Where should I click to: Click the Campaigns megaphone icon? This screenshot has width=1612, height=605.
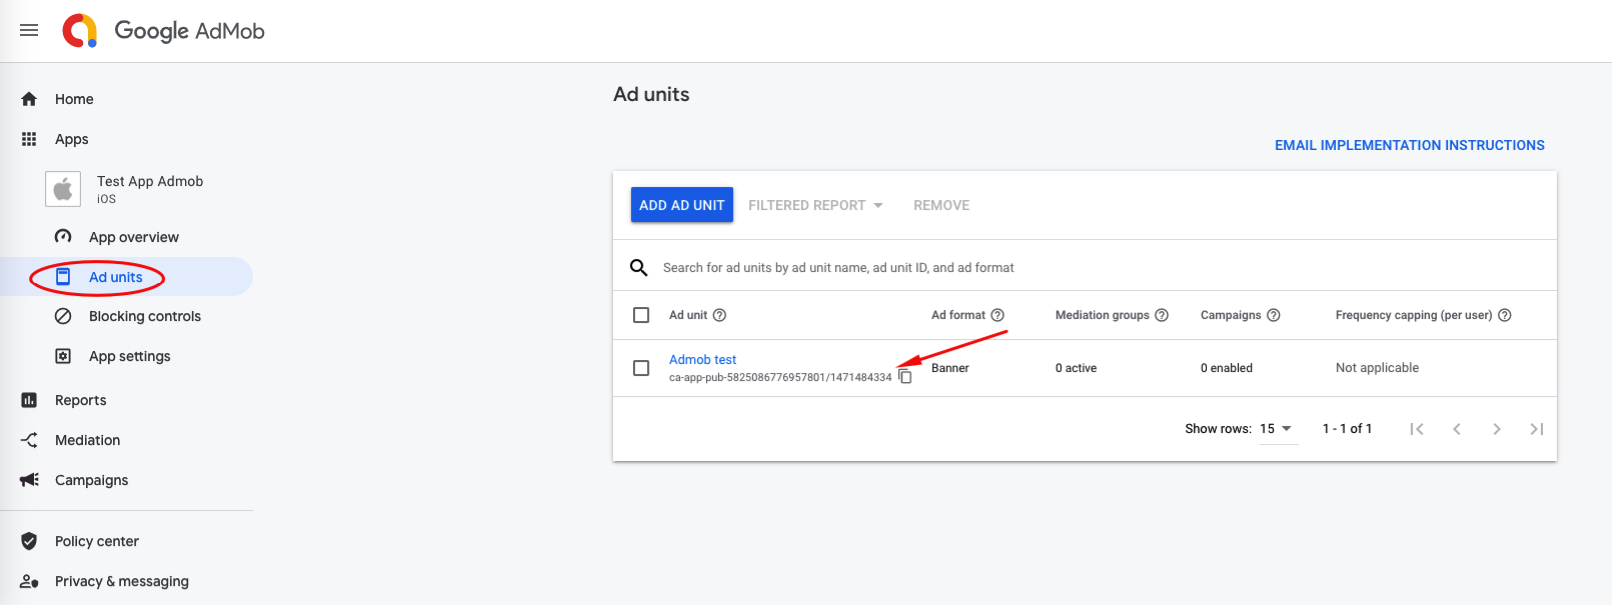pyautogui.click(x=29, y=480)
